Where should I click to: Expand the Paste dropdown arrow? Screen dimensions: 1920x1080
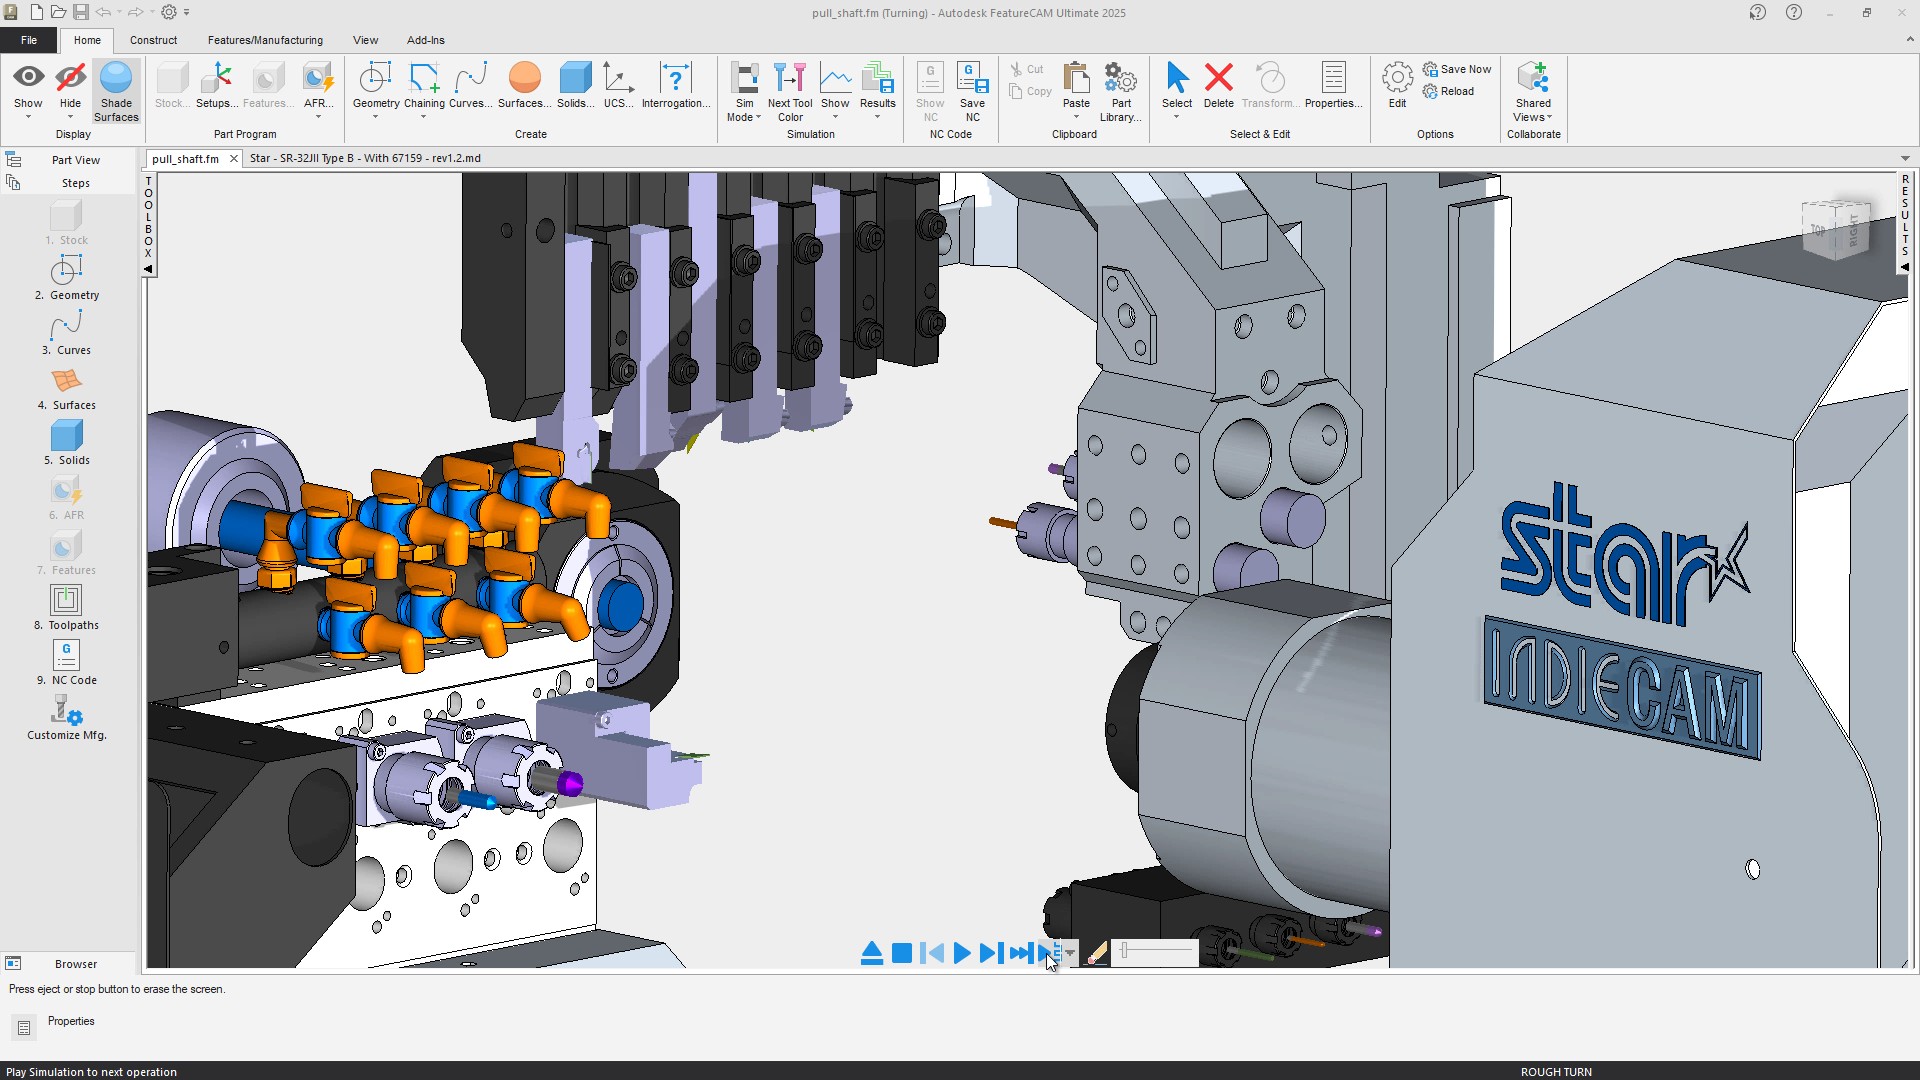click(x=1076, y=117)
